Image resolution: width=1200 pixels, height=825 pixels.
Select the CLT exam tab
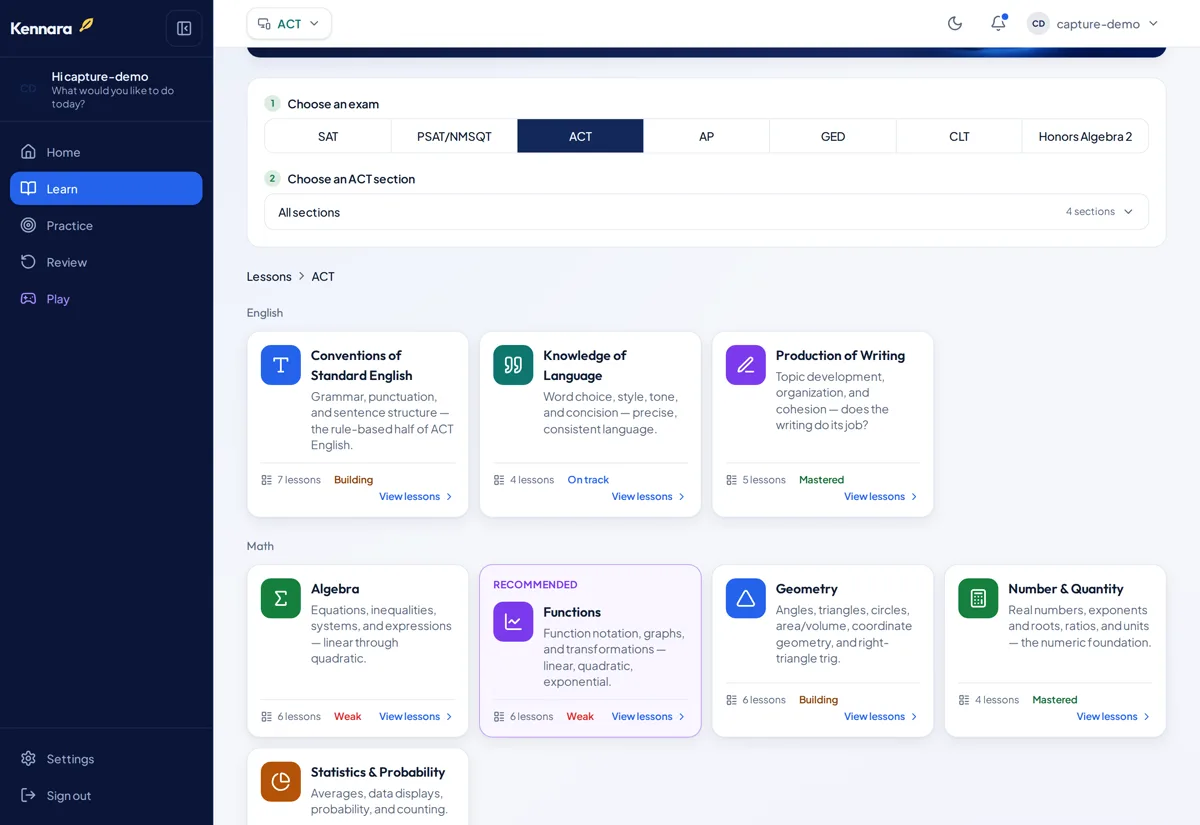[959, 136]
